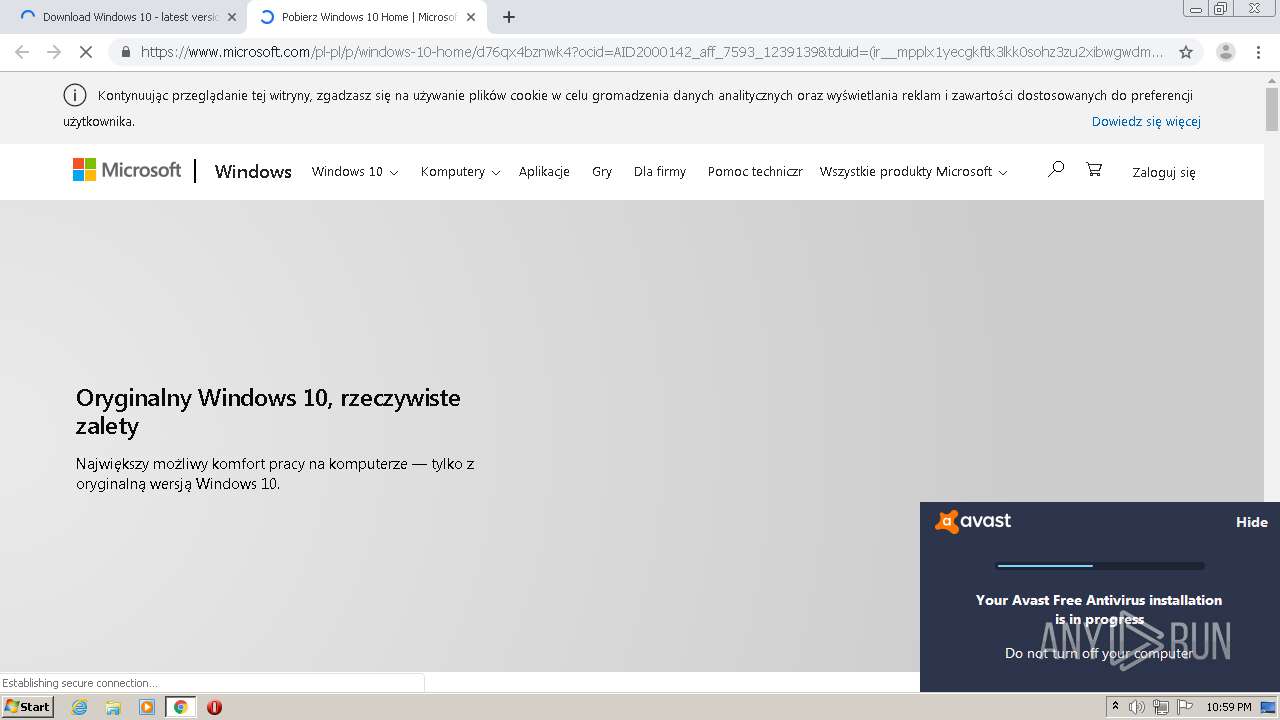Click the Avast installation progress bar
The image size is (1280, 720).
[x=1100, y=566]
